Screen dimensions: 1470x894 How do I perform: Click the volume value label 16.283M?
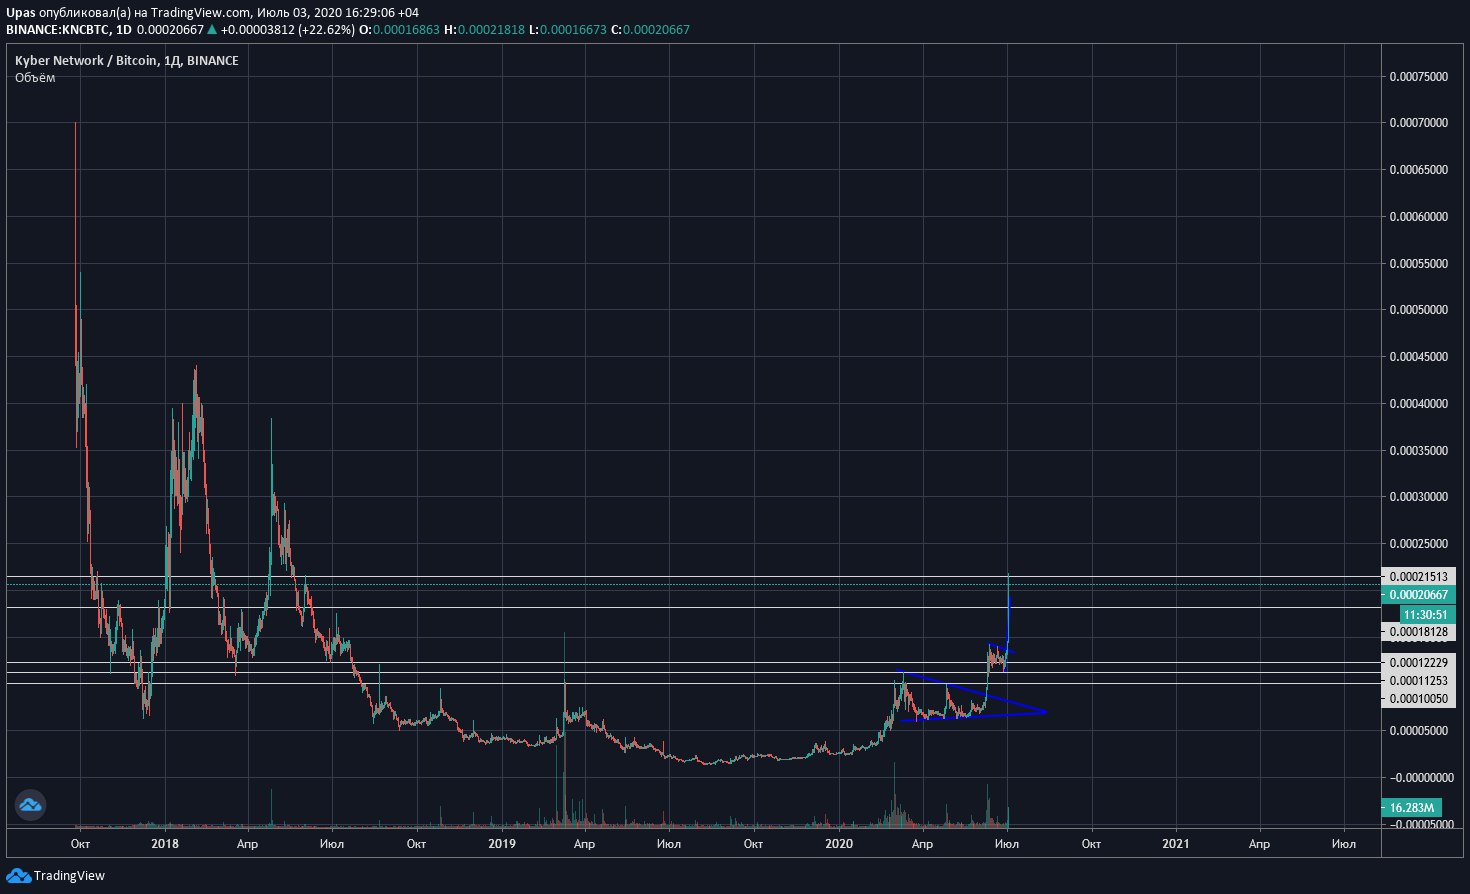click(1412, 808)
